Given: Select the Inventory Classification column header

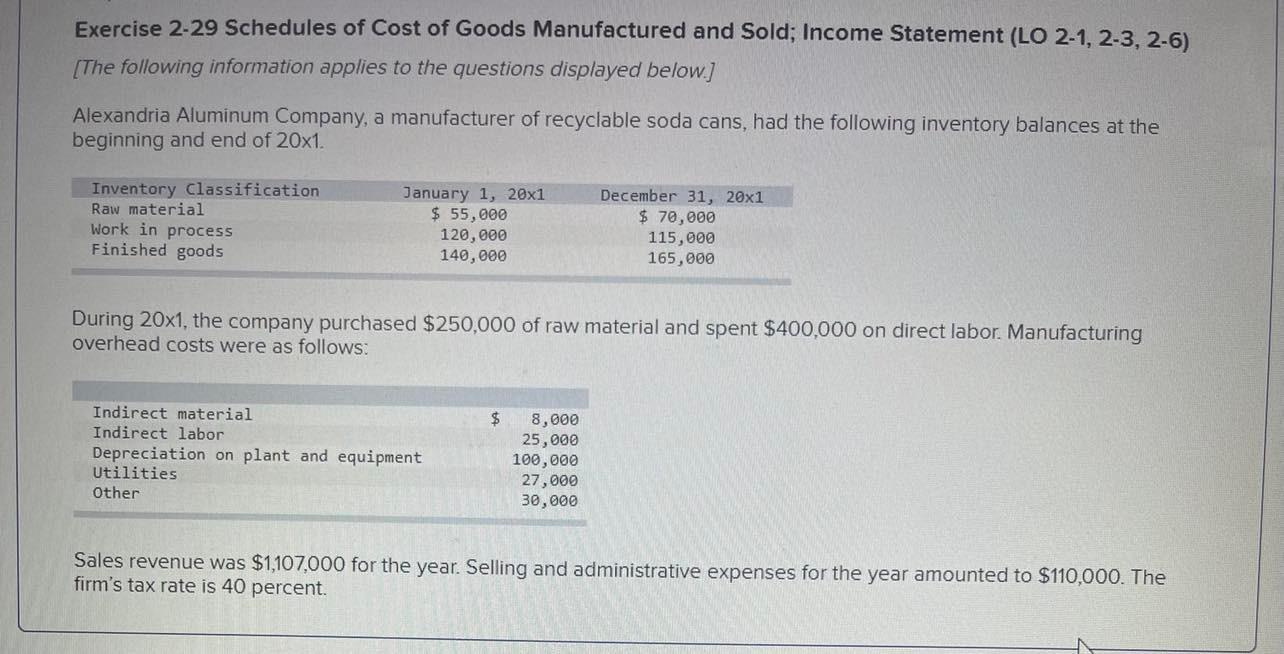Looking at the screenshot, I should point(205,190).
